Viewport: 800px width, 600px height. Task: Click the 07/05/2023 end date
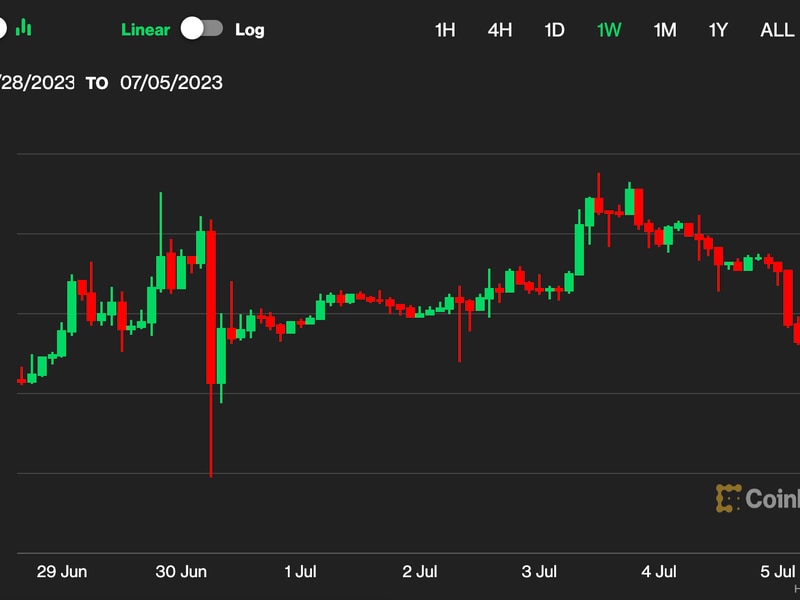coord(171,83)
